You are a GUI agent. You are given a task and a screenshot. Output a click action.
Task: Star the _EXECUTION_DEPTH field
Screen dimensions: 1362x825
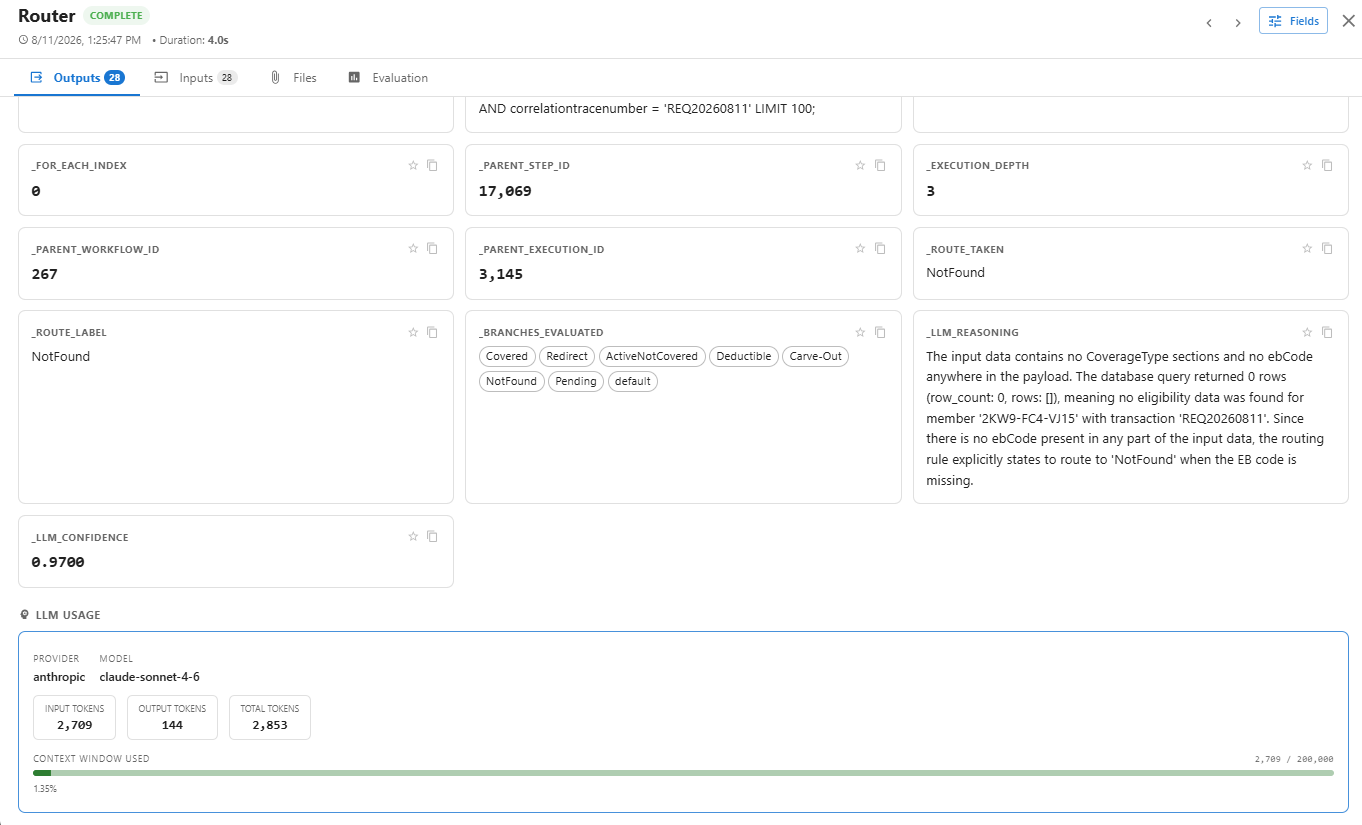pos(1307,165)
